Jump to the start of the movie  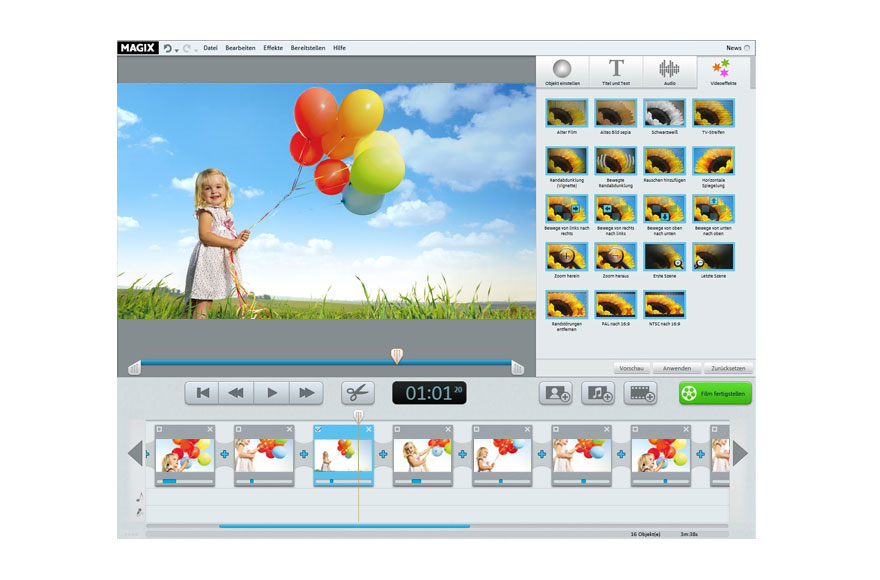pyautogui.click(x=203, y=392)
